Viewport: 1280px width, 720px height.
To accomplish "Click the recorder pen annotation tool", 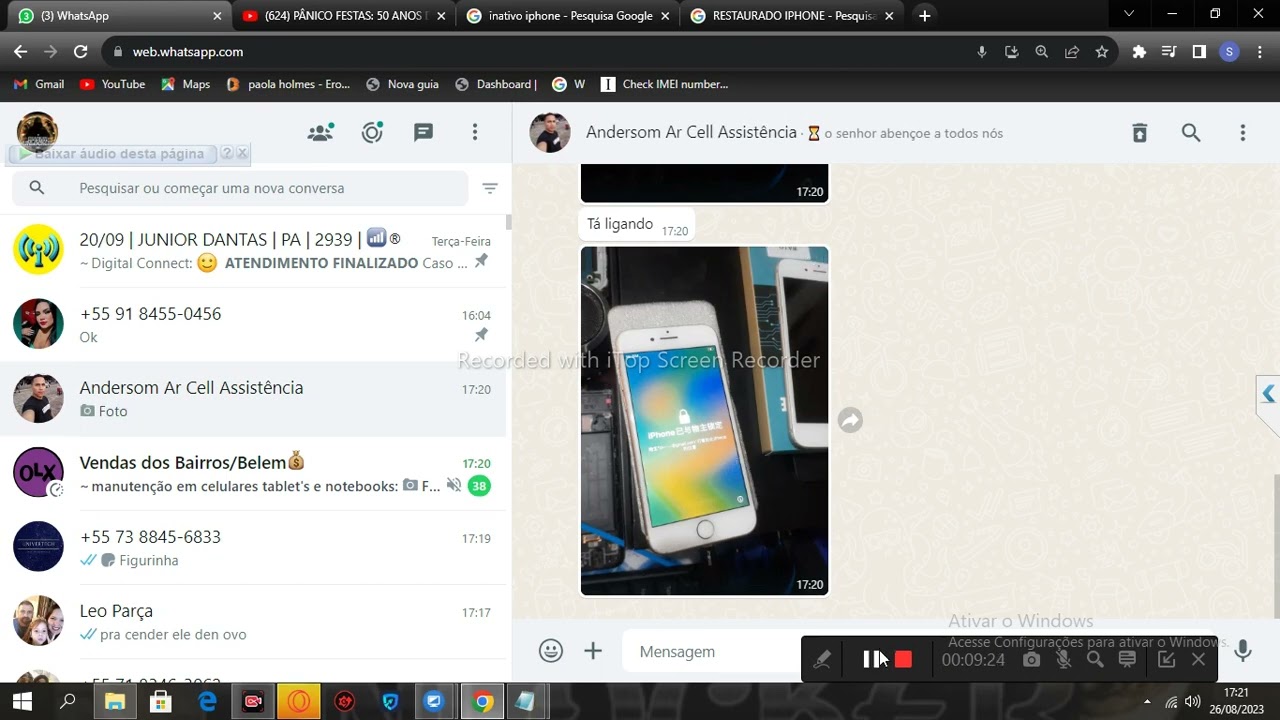I will pyautogui.click(x=822, y=659).
